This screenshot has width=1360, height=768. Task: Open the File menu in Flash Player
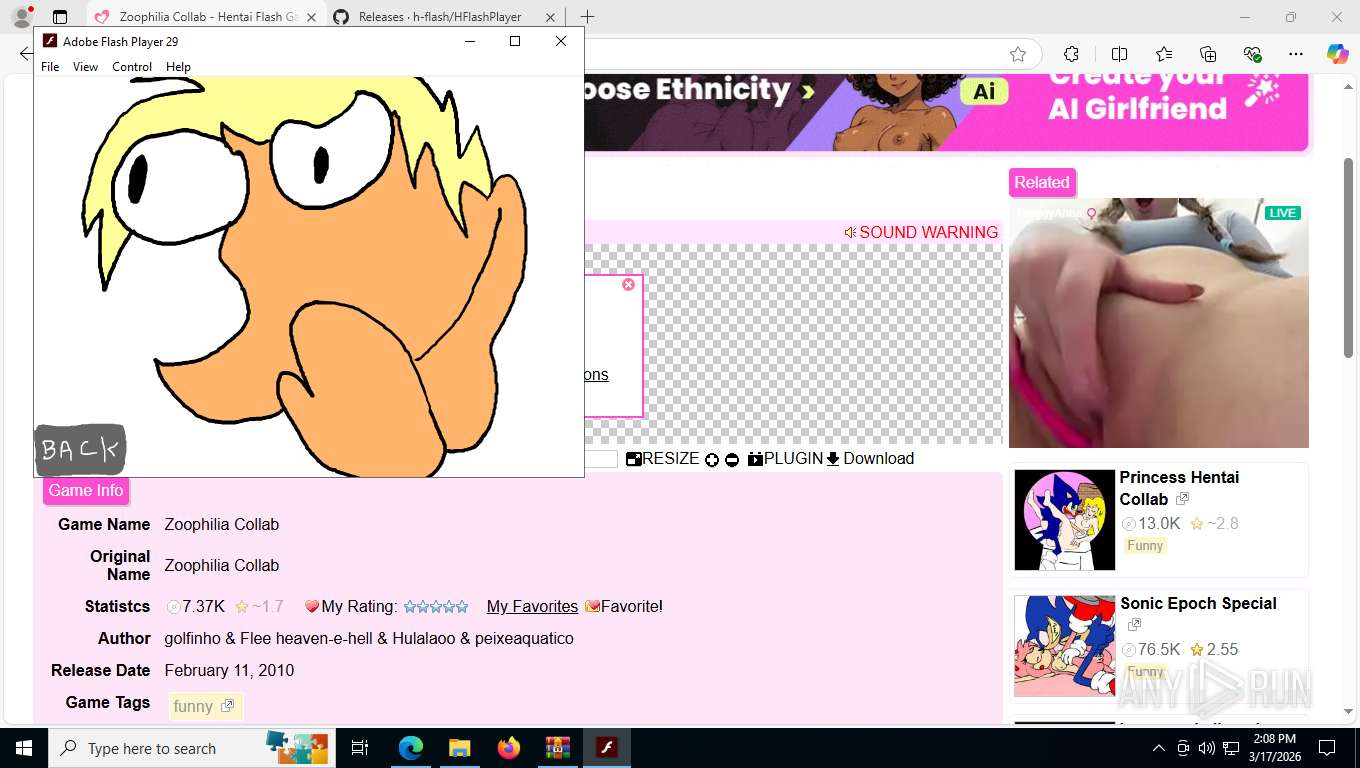pos(50,67)
